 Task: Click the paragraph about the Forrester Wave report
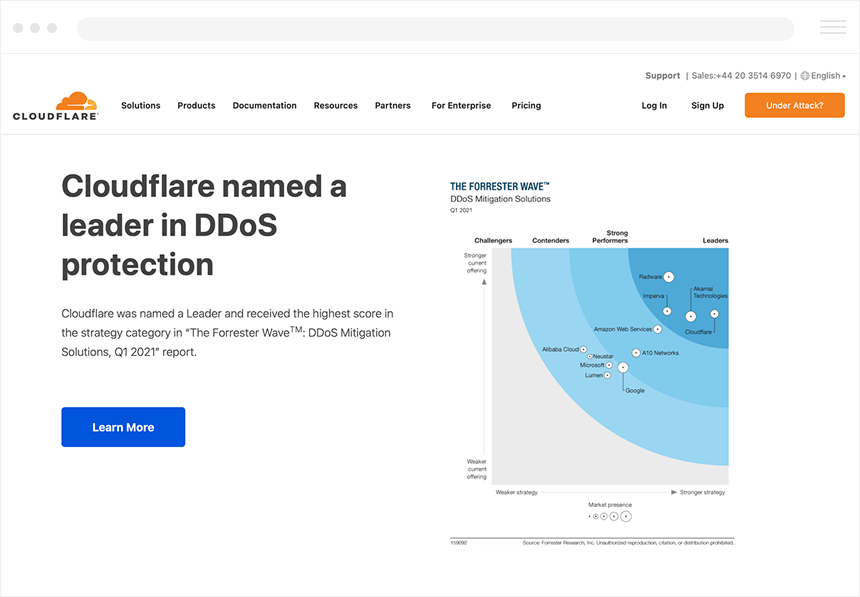click(227, 333)
